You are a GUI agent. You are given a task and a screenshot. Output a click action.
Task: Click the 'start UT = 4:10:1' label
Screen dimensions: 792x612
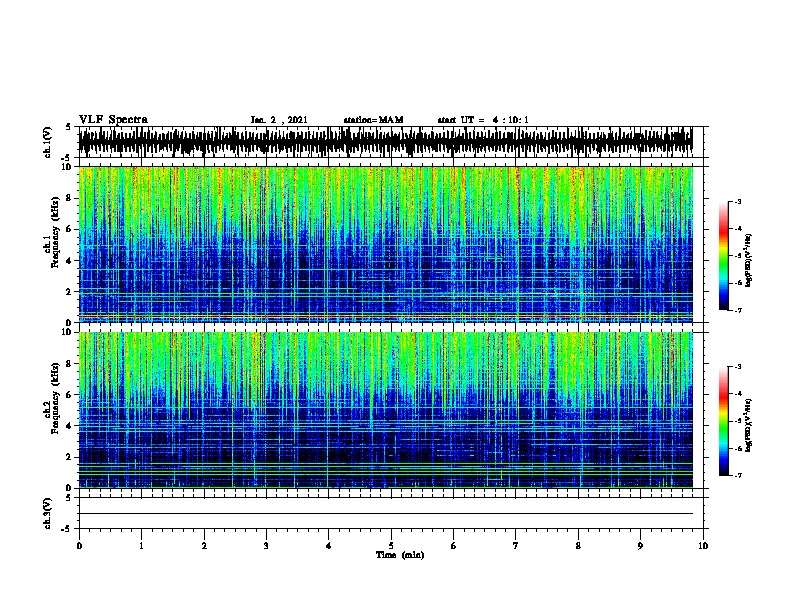coord(483,120)
